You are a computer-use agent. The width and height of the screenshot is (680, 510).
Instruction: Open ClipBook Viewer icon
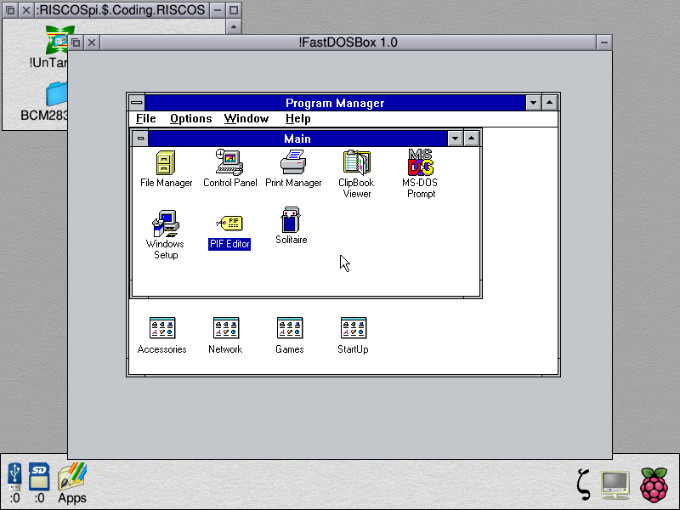point(356,174)
